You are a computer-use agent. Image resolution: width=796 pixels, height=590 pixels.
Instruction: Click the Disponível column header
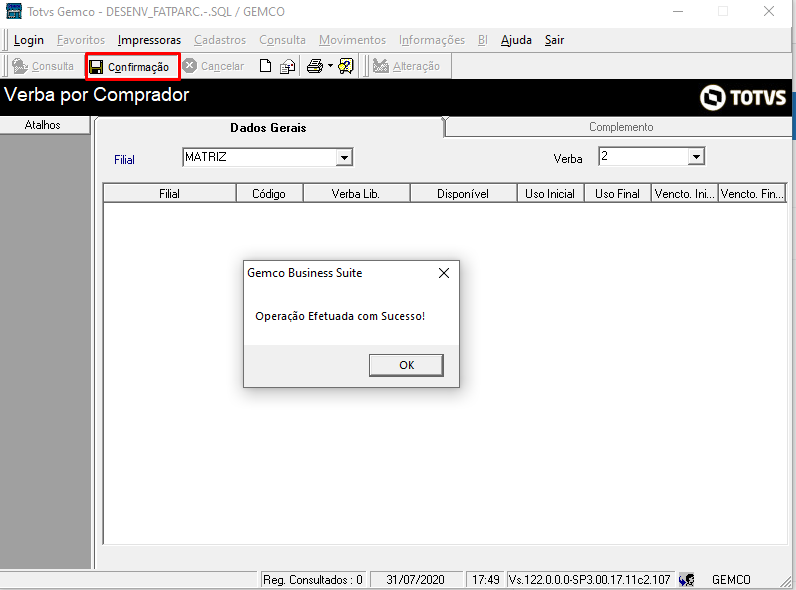[463, 193]
